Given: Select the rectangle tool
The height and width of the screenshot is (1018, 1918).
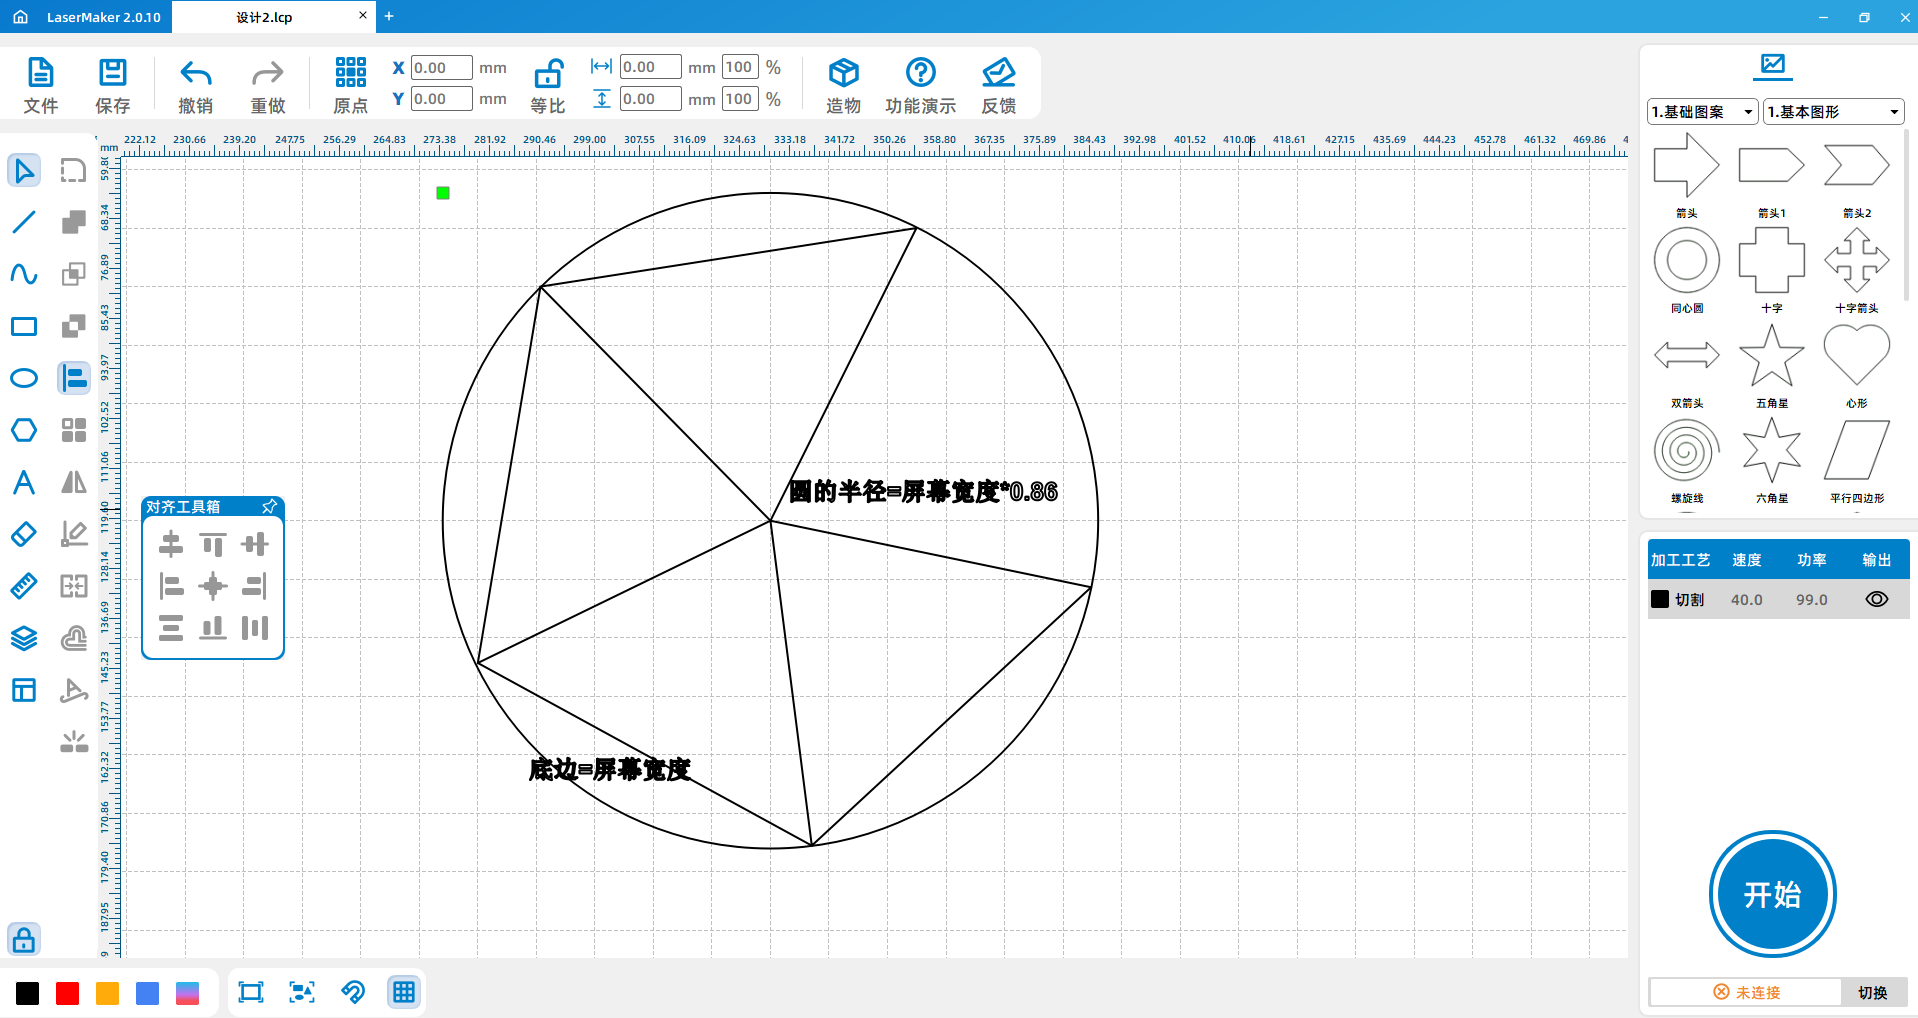Looking at the screenshot, I should (24, 326).
